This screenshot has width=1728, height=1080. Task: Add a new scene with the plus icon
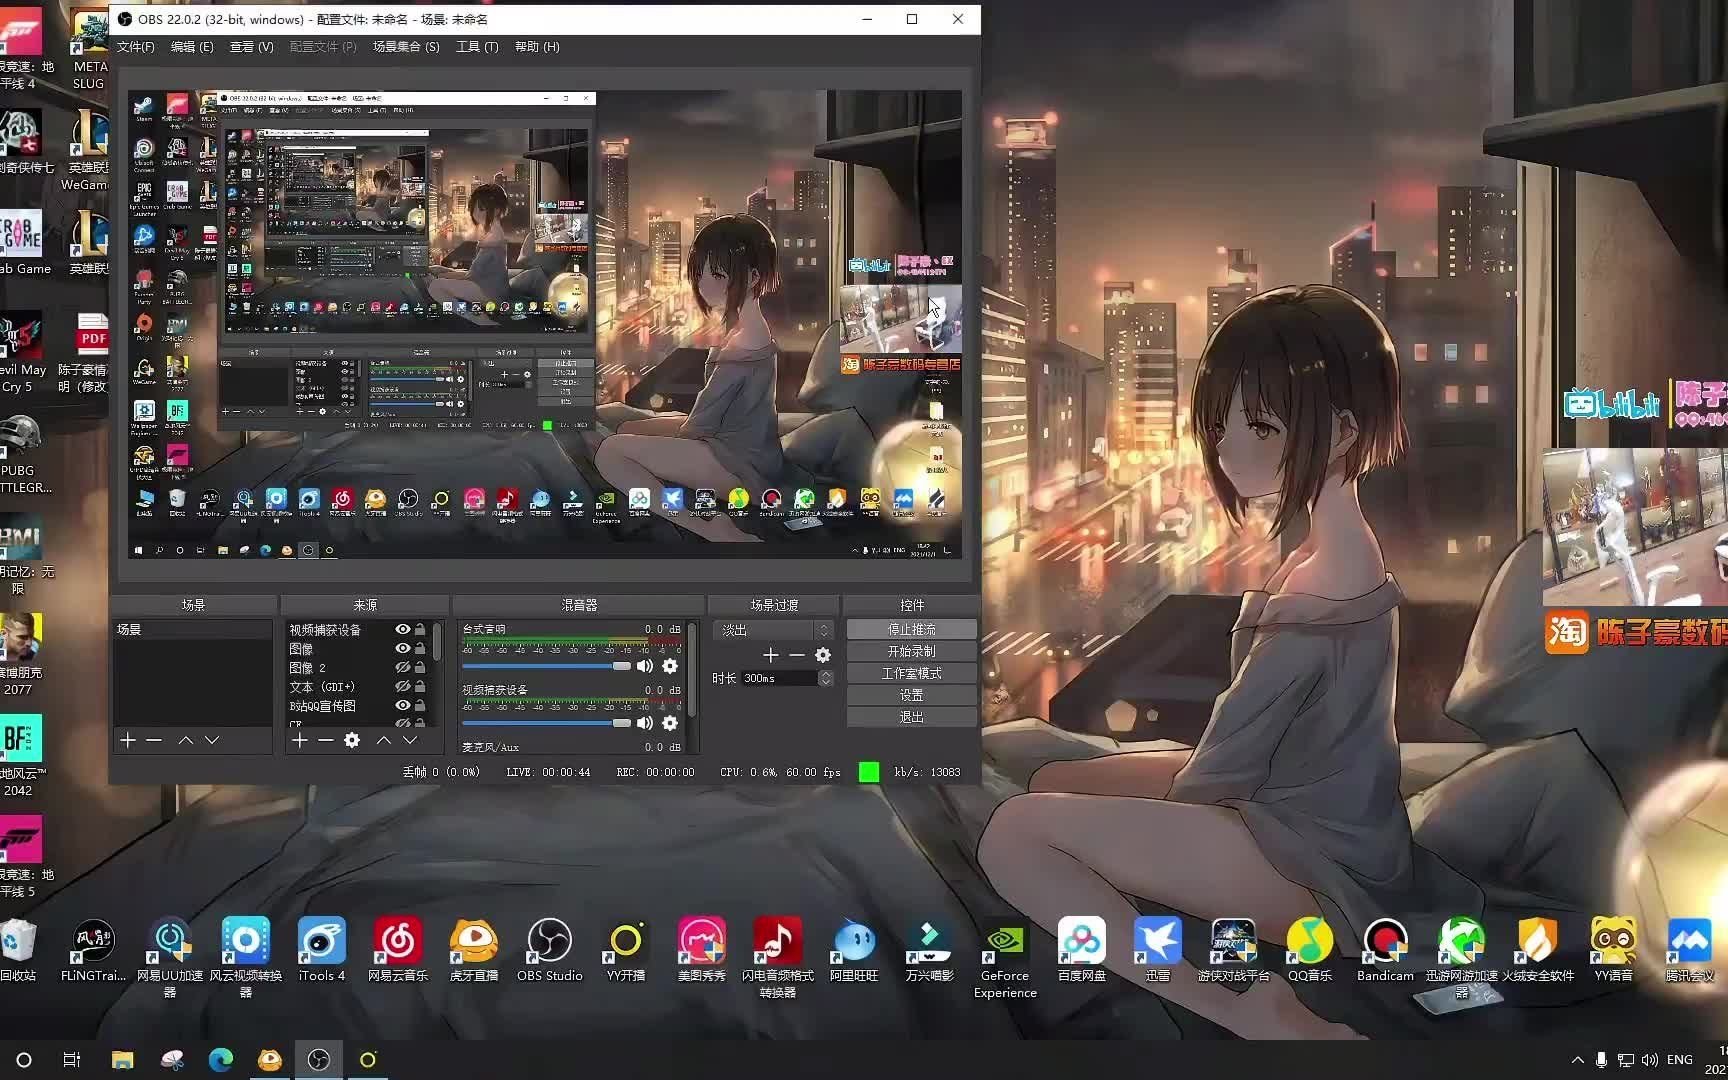[x=128, y=740]
